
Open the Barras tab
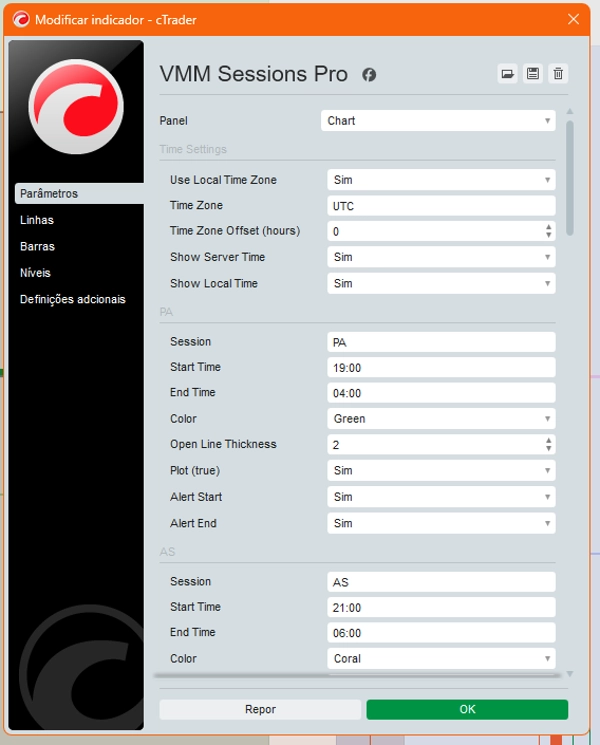point(37,247)
